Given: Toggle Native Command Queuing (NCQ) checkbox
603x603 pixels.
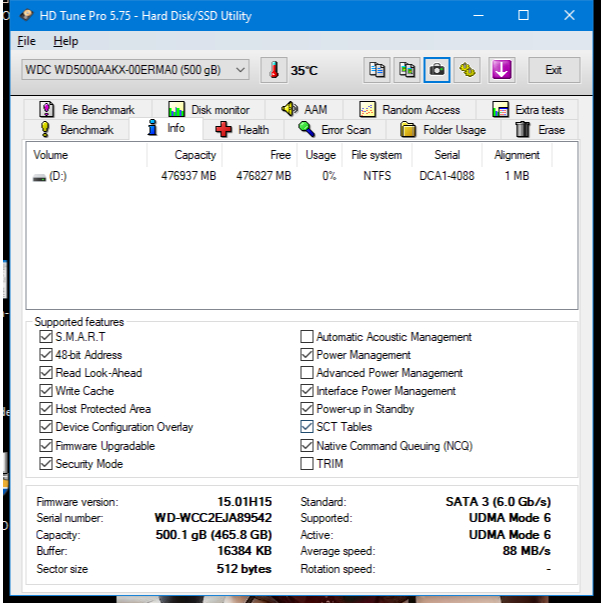Looking at the screenshot, I should [x=307, y=446].
